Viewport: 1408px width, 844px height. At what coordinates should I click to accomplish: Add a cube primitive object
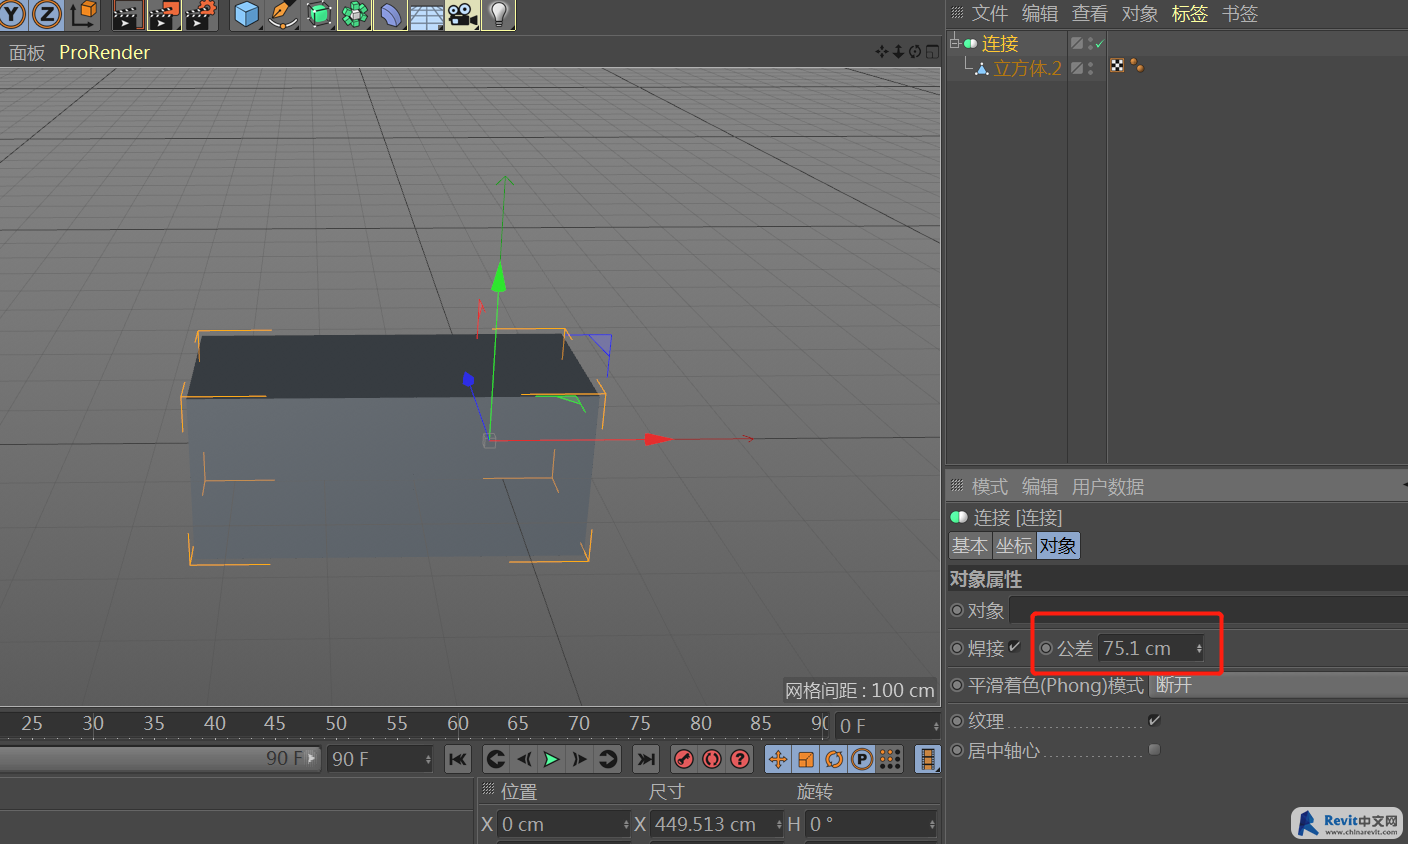coord(247,14)
